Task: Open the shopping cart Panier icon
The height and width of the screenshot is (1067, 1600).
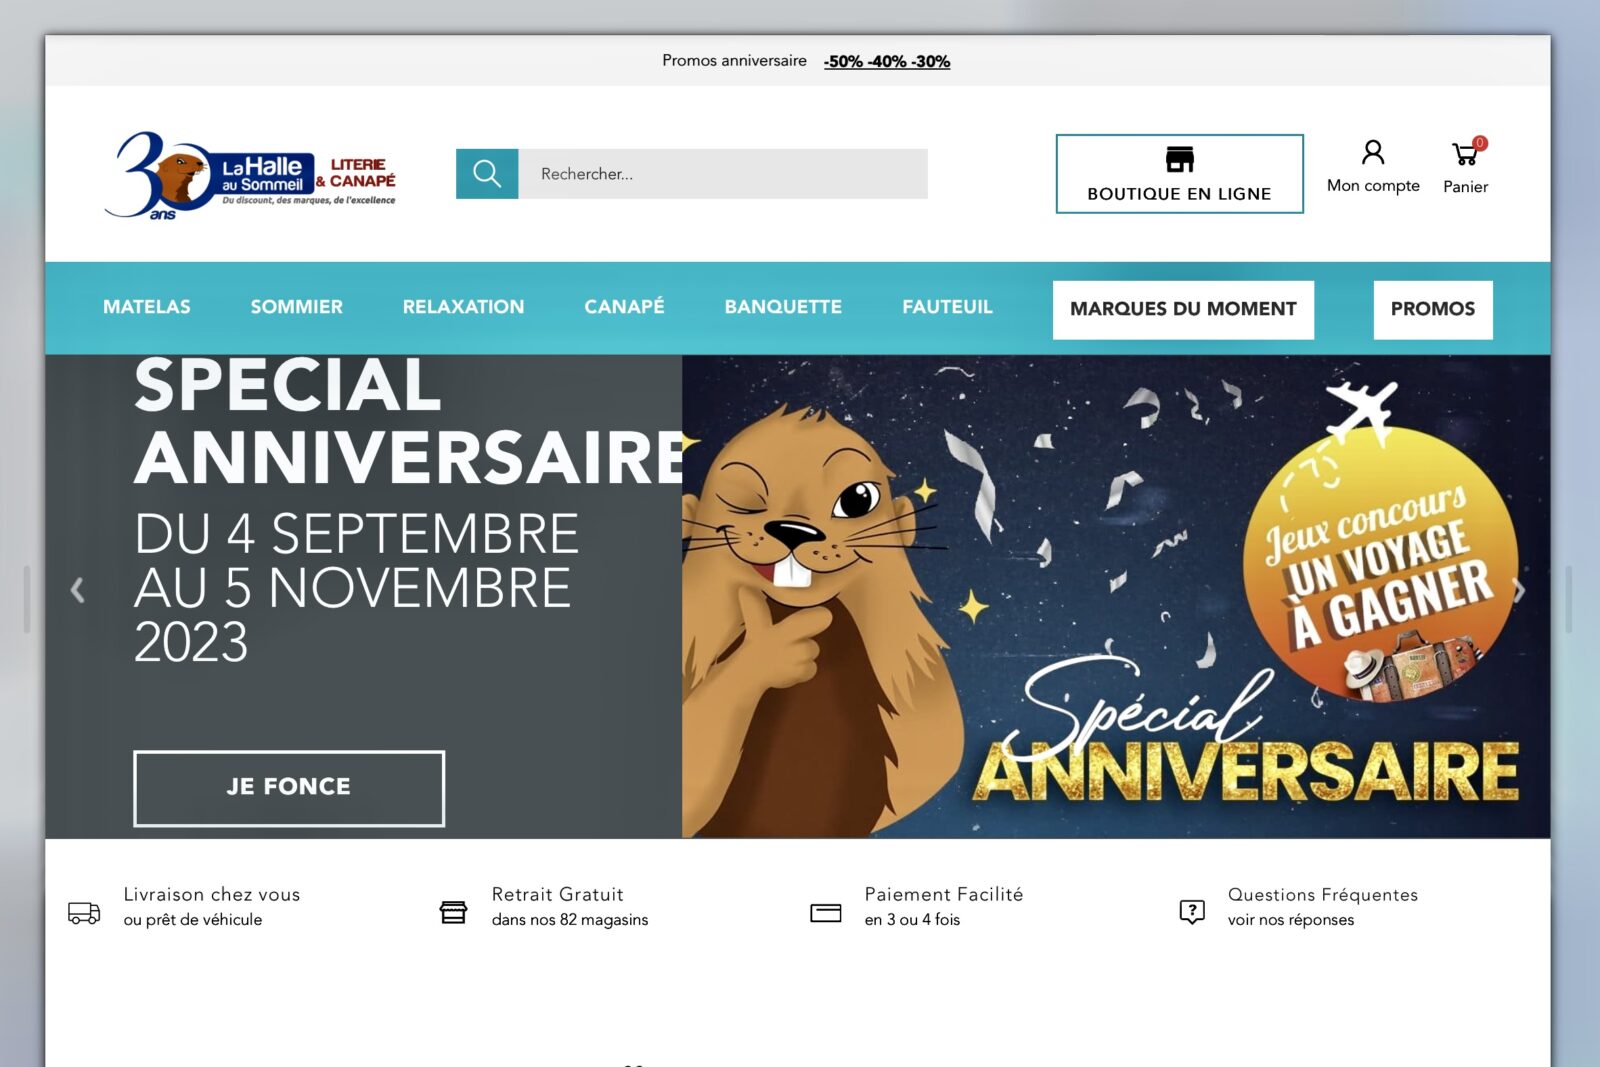Action: point(1466,154)
